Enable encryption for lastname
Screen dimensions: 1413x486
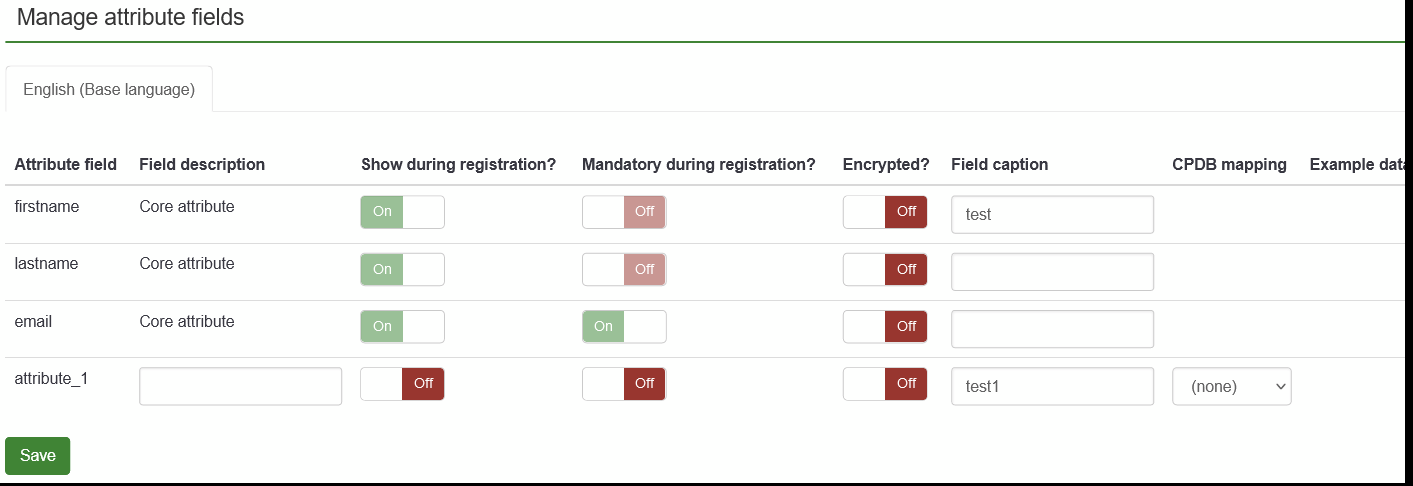tap(885, 269)
